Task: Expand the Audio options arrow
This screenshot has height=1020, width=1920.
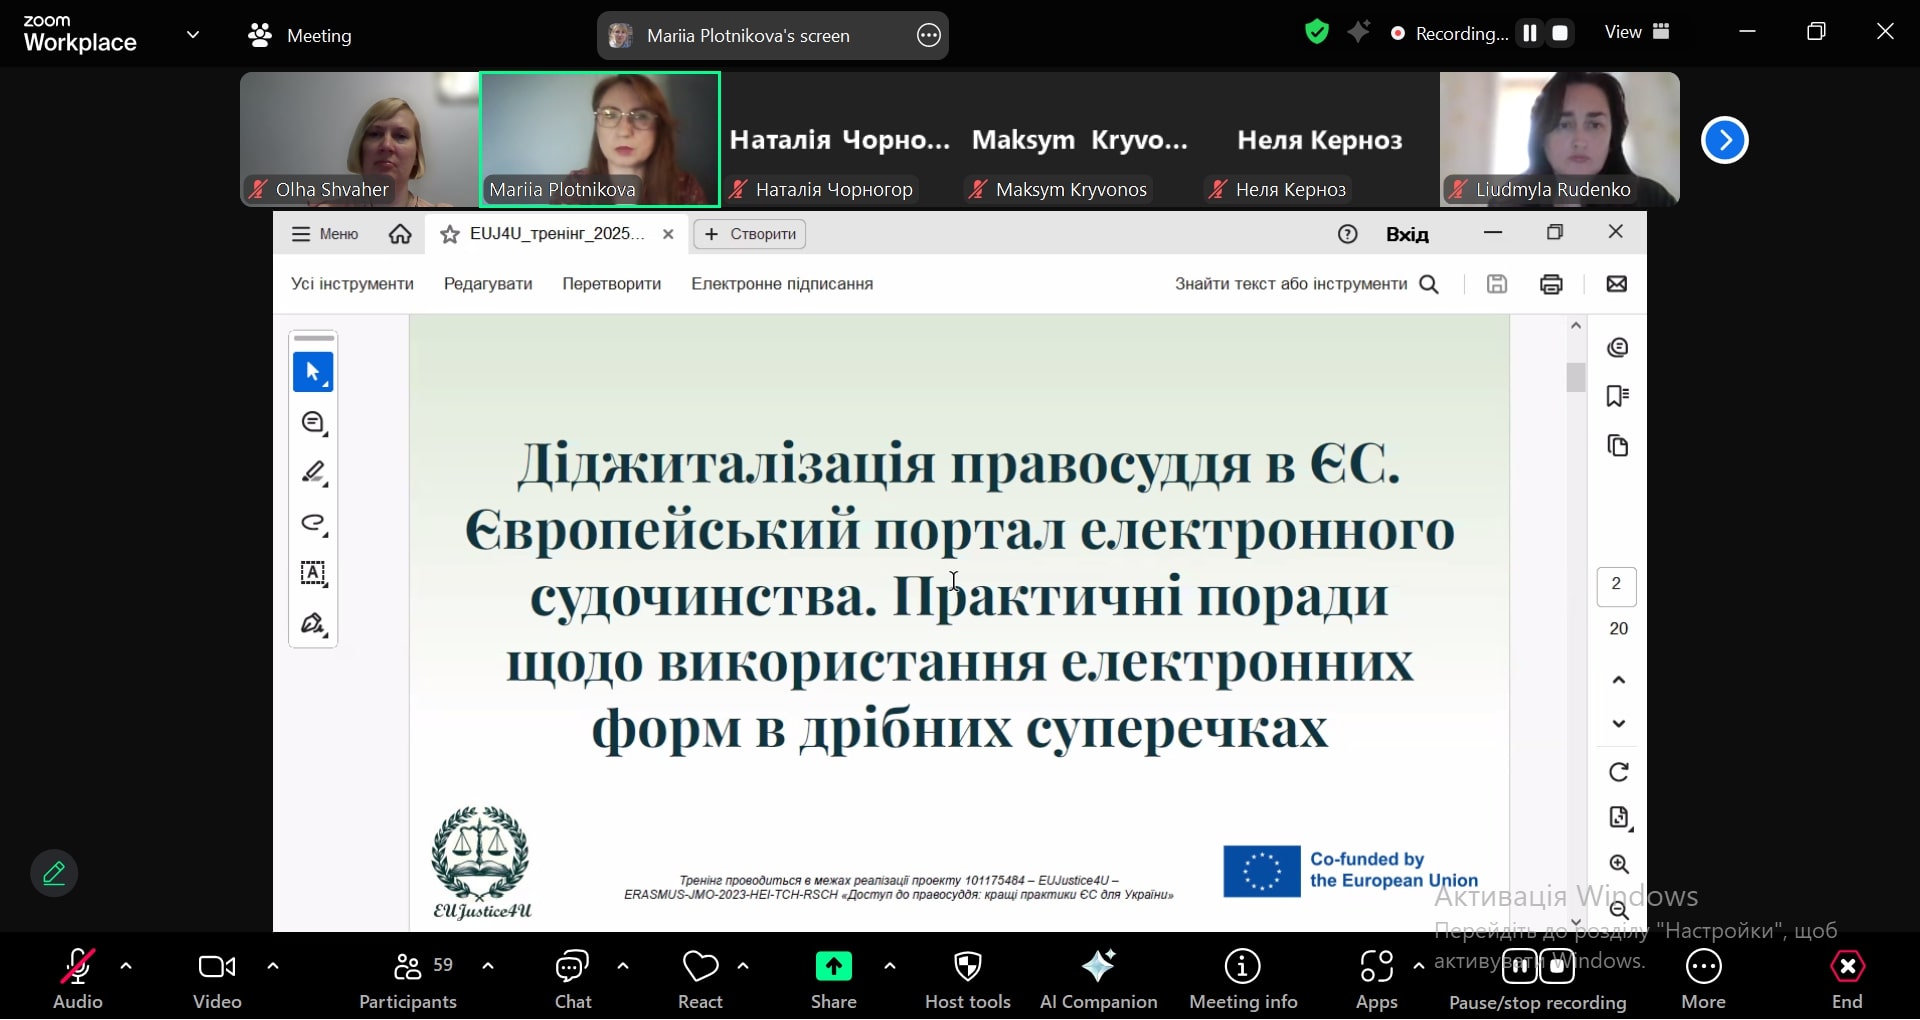Action: [x=126, y=967]
